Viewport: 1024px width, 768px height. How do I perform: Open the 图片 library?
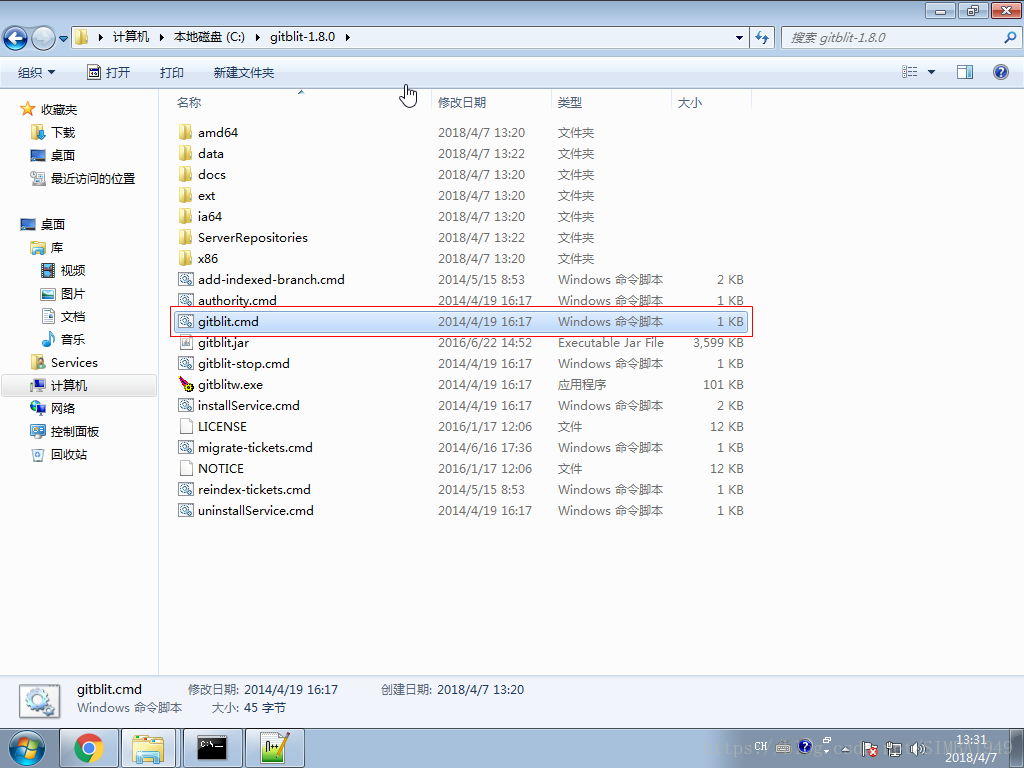(63, 293)
